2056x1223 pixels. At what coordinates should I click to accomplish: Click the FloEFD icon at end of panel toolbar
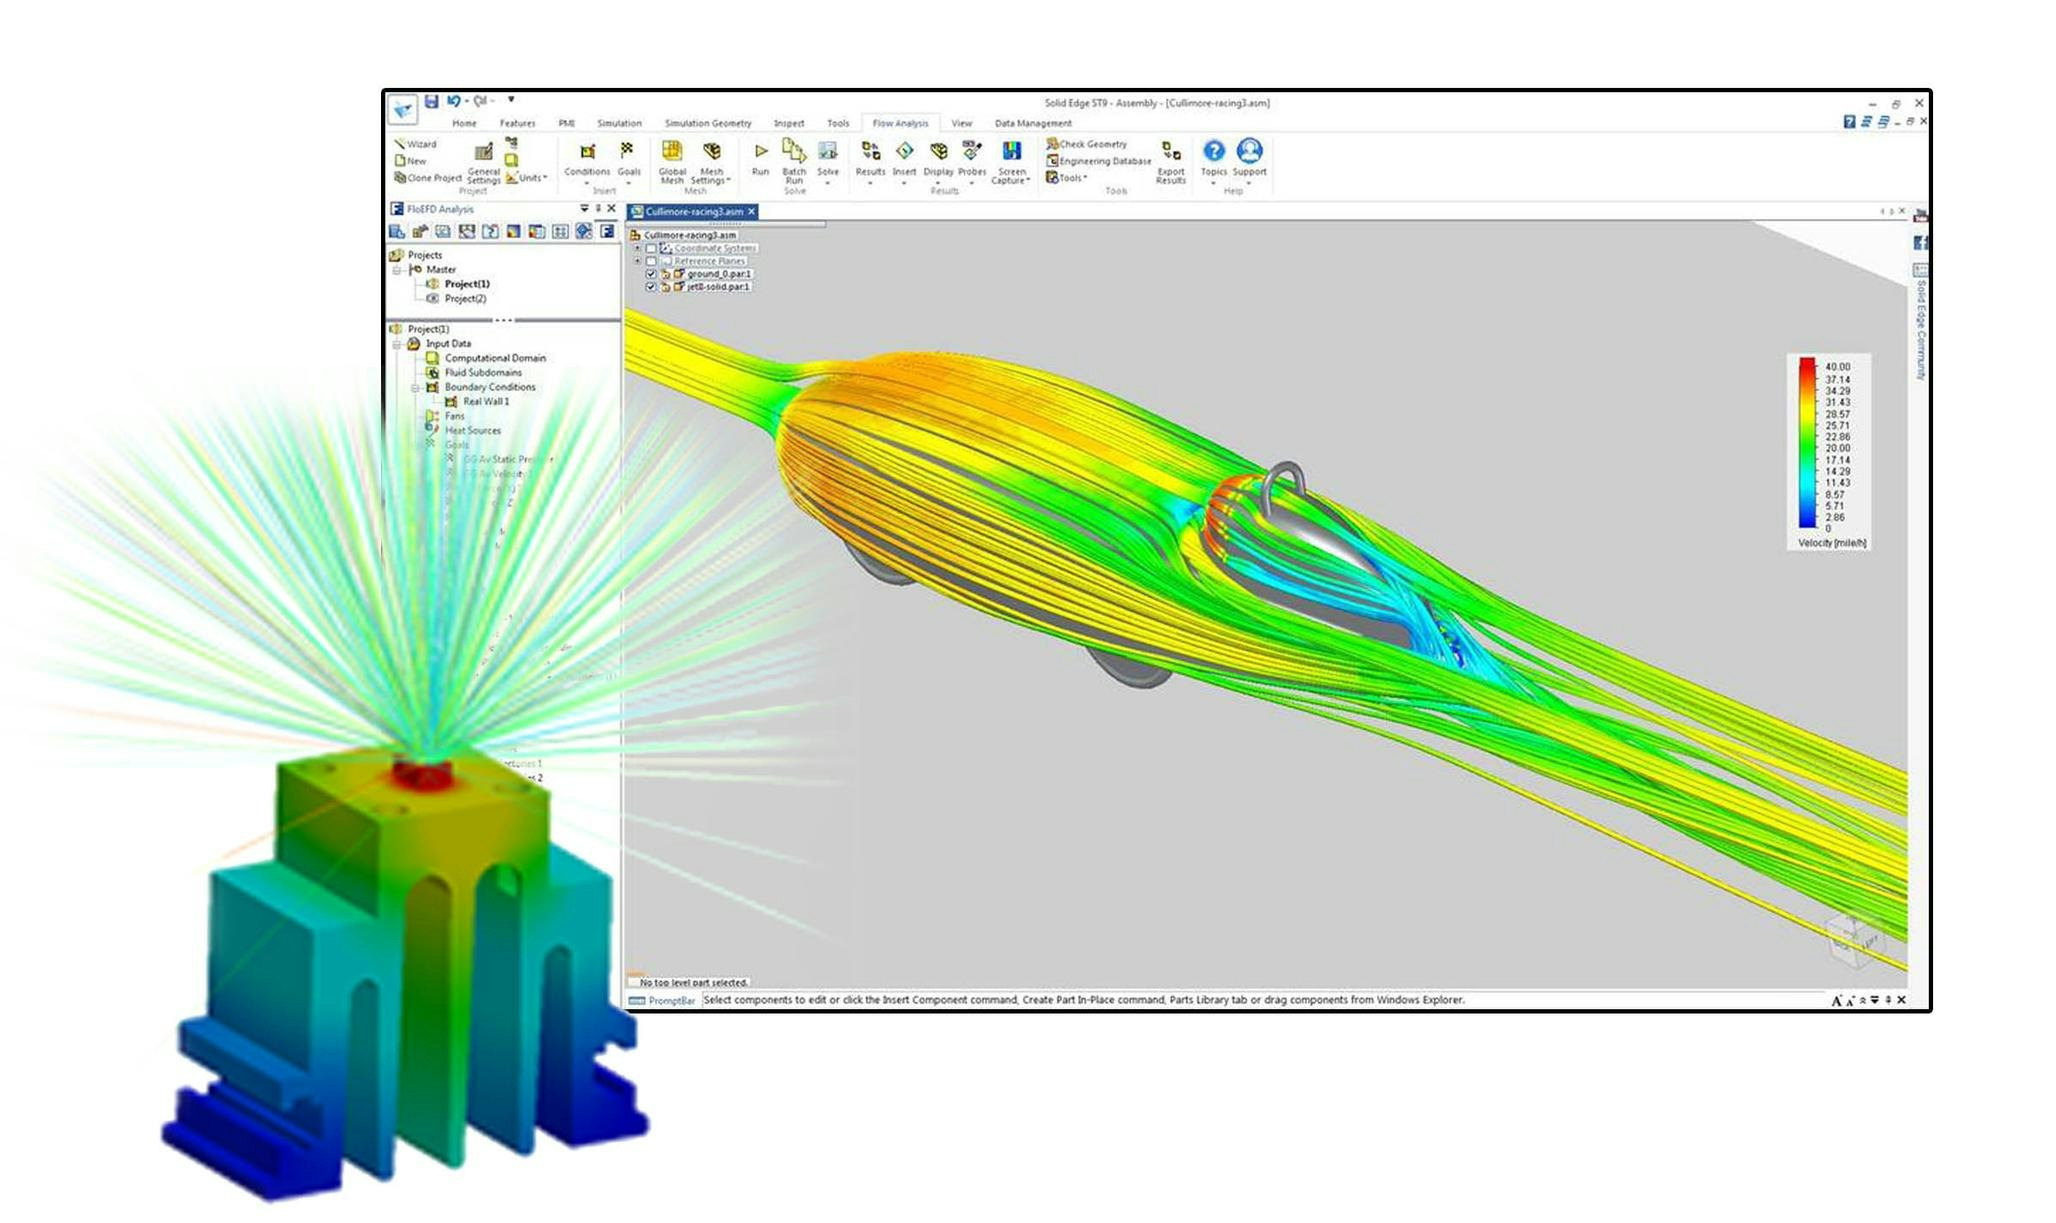[x=607, y=232]
